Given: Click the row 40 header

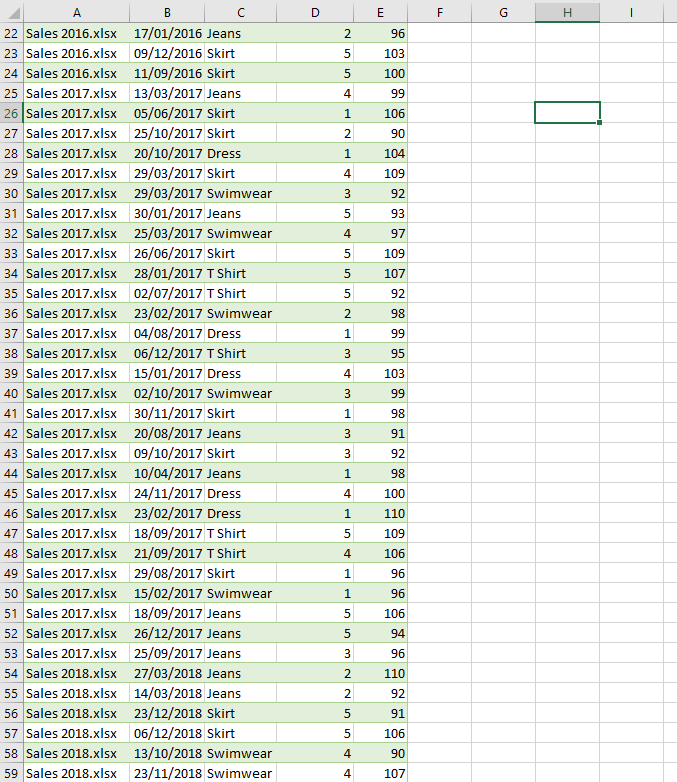Looking at the screenshot, I should [11, 393].
